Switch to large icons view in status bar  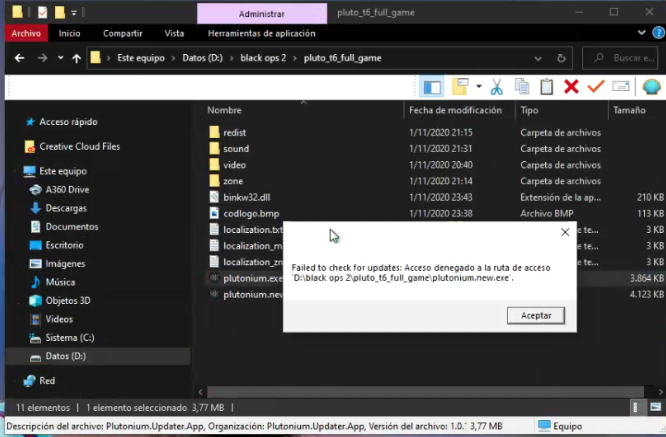tap(655, 408)
